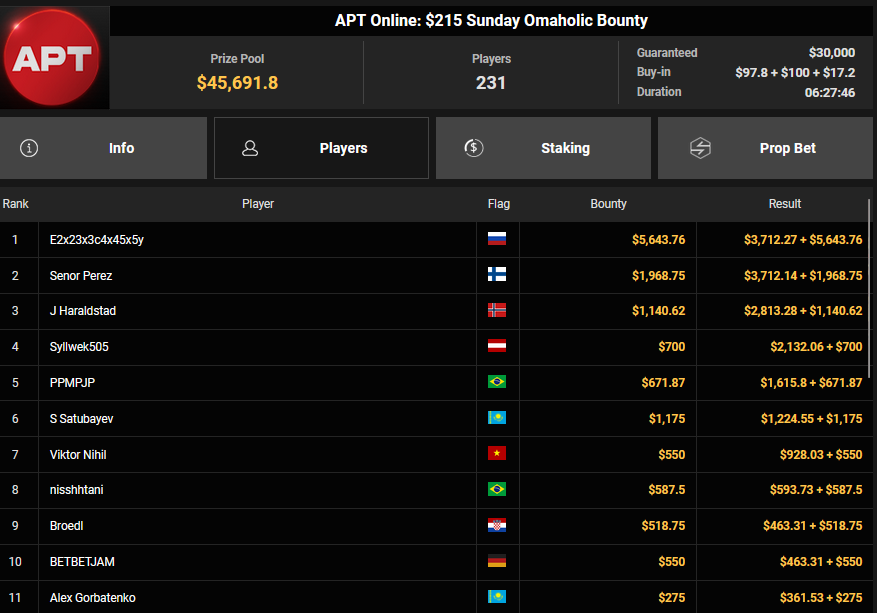
Task: Click the German flag for BETBETJAM
Action: point(496,562)
